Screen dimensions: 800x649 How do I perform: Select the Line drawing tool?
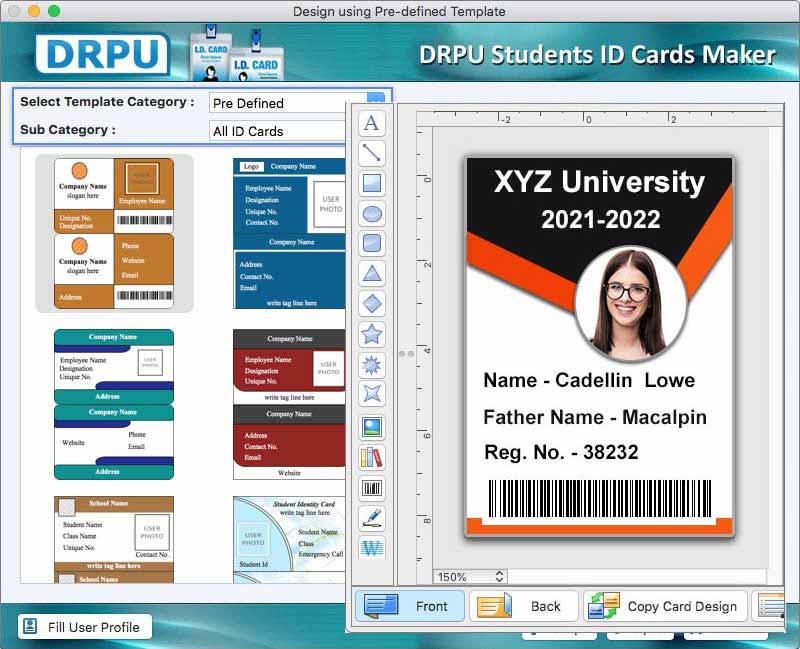(x=371, y=153)
